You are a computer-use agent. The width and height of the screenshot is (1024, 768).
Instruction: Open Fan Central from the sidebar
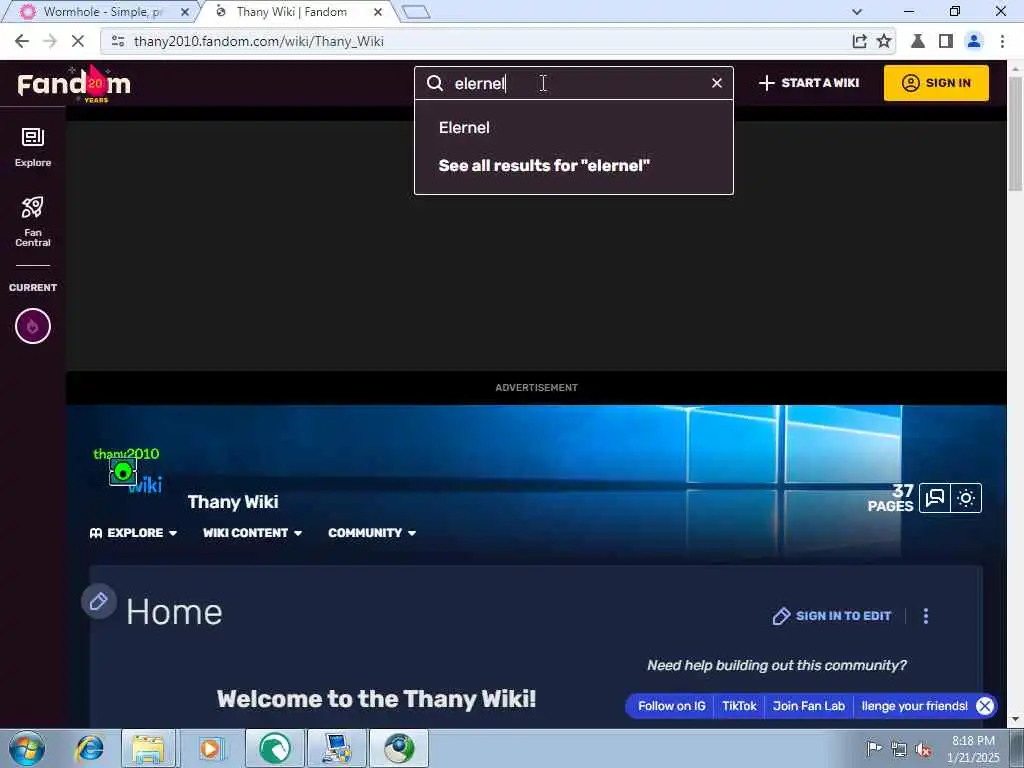click(33, 221)
